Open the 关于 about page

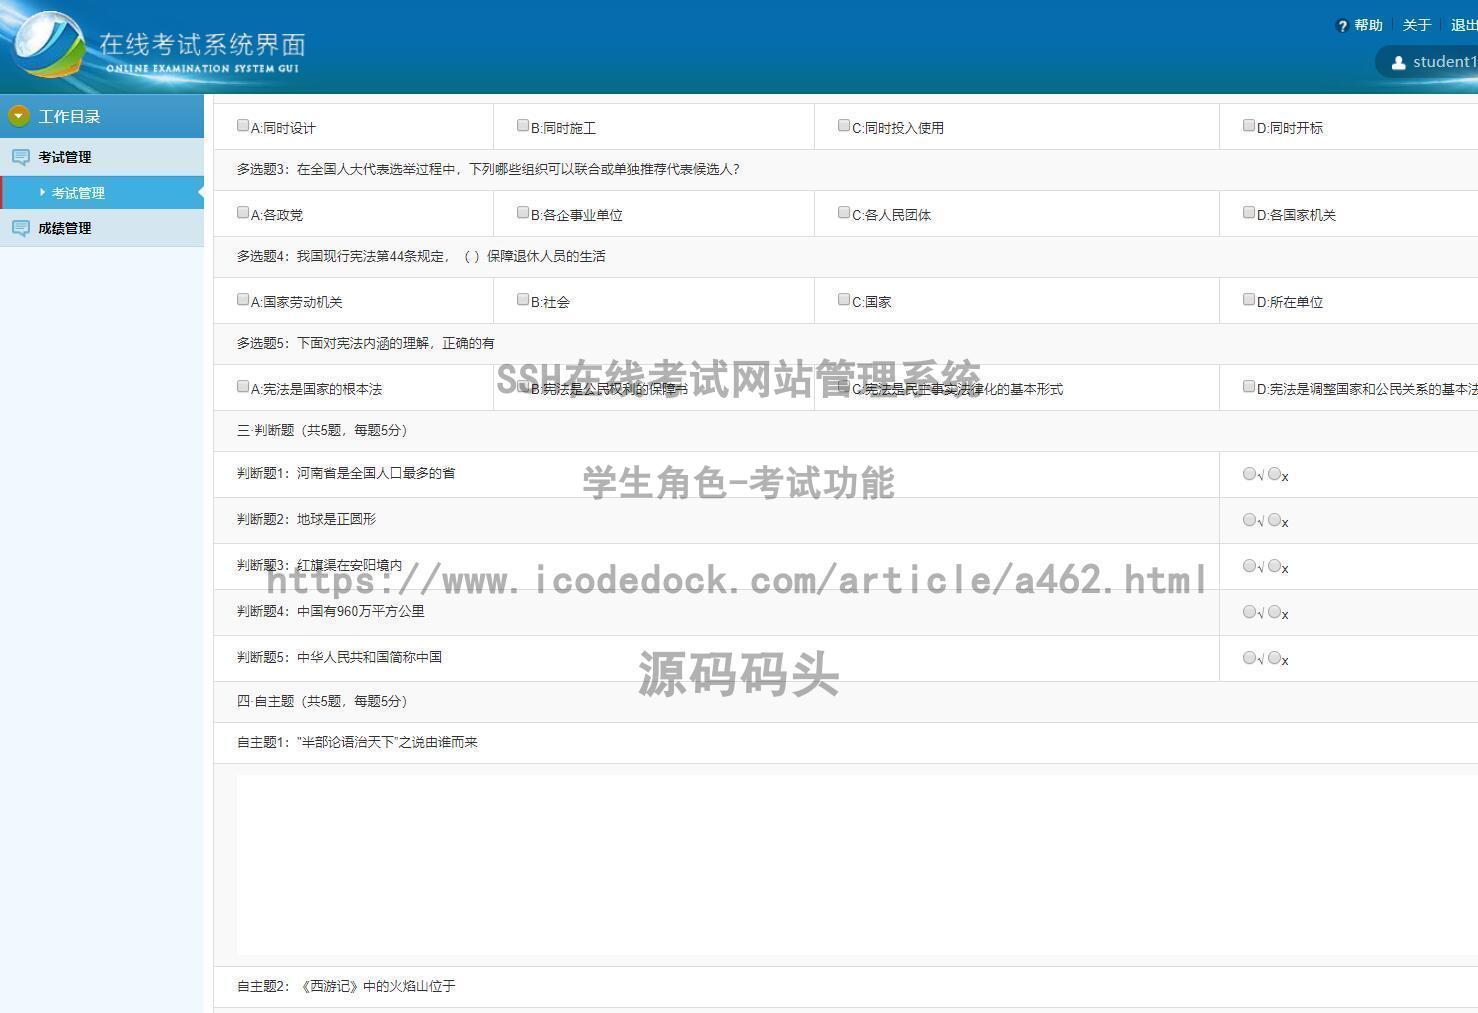[1416, 25]
